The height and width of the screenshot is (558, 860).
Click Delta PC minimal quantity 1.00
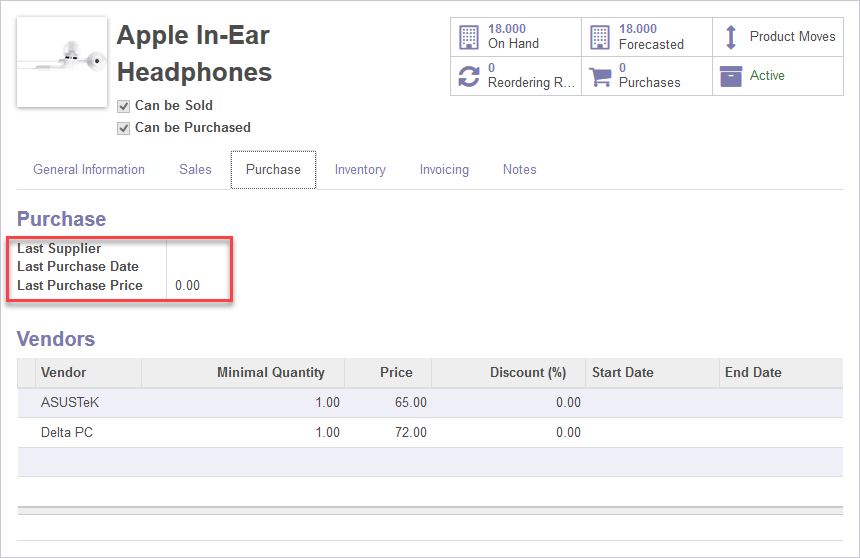[x=327, y=433]
